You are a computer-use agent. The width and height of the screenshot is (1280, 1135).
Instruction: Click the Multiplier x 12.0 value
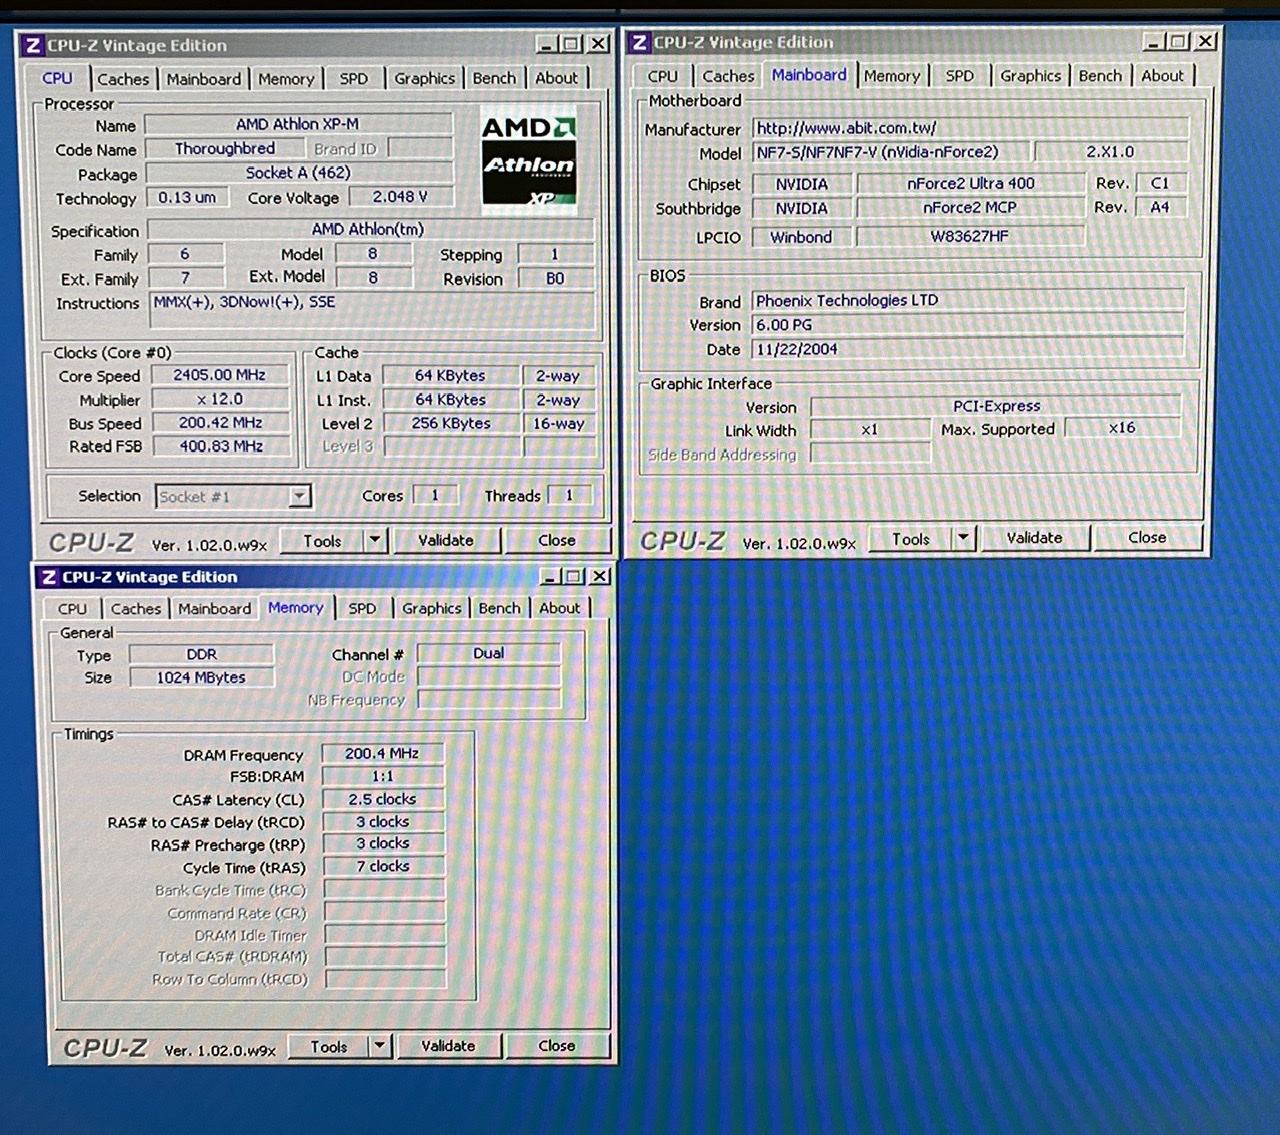[x=219, y=399]
